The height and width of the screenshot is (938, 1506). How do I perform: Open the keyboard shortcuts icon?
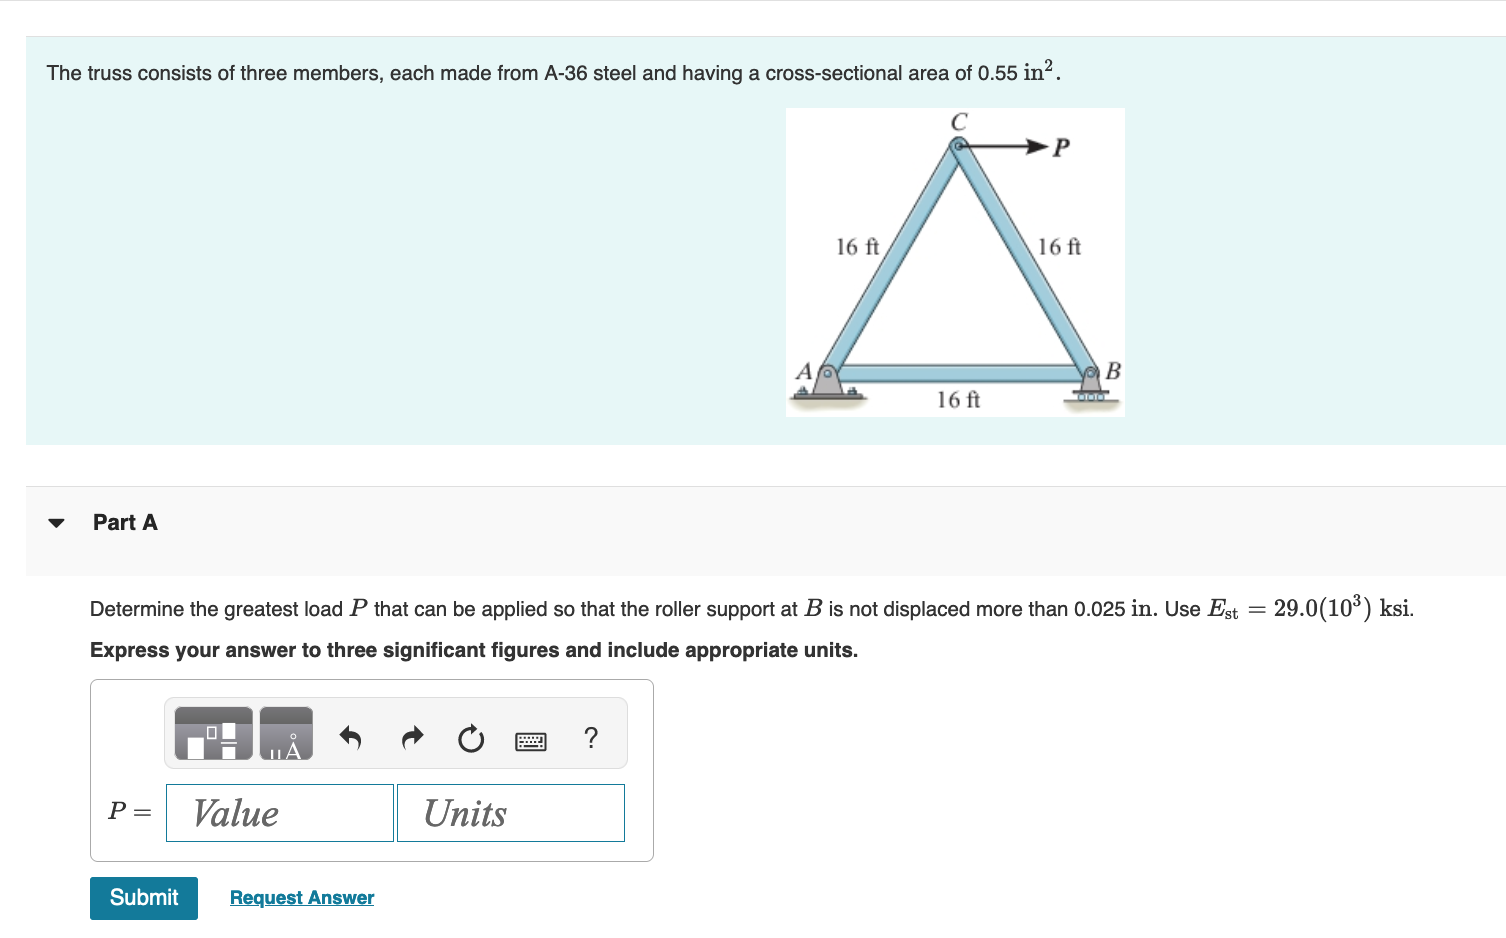531,740
